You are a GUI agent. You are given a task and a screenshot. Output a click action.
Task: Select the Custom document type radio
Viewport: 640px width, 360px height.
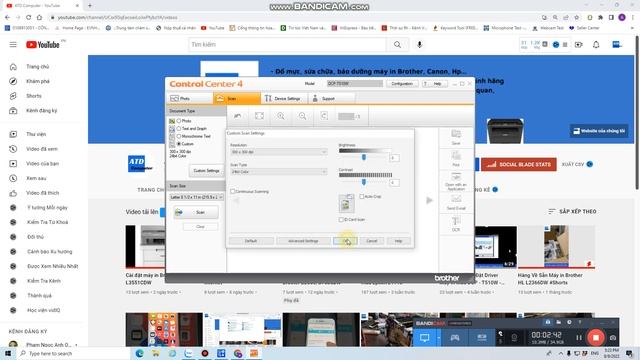[x=179, y=144]
